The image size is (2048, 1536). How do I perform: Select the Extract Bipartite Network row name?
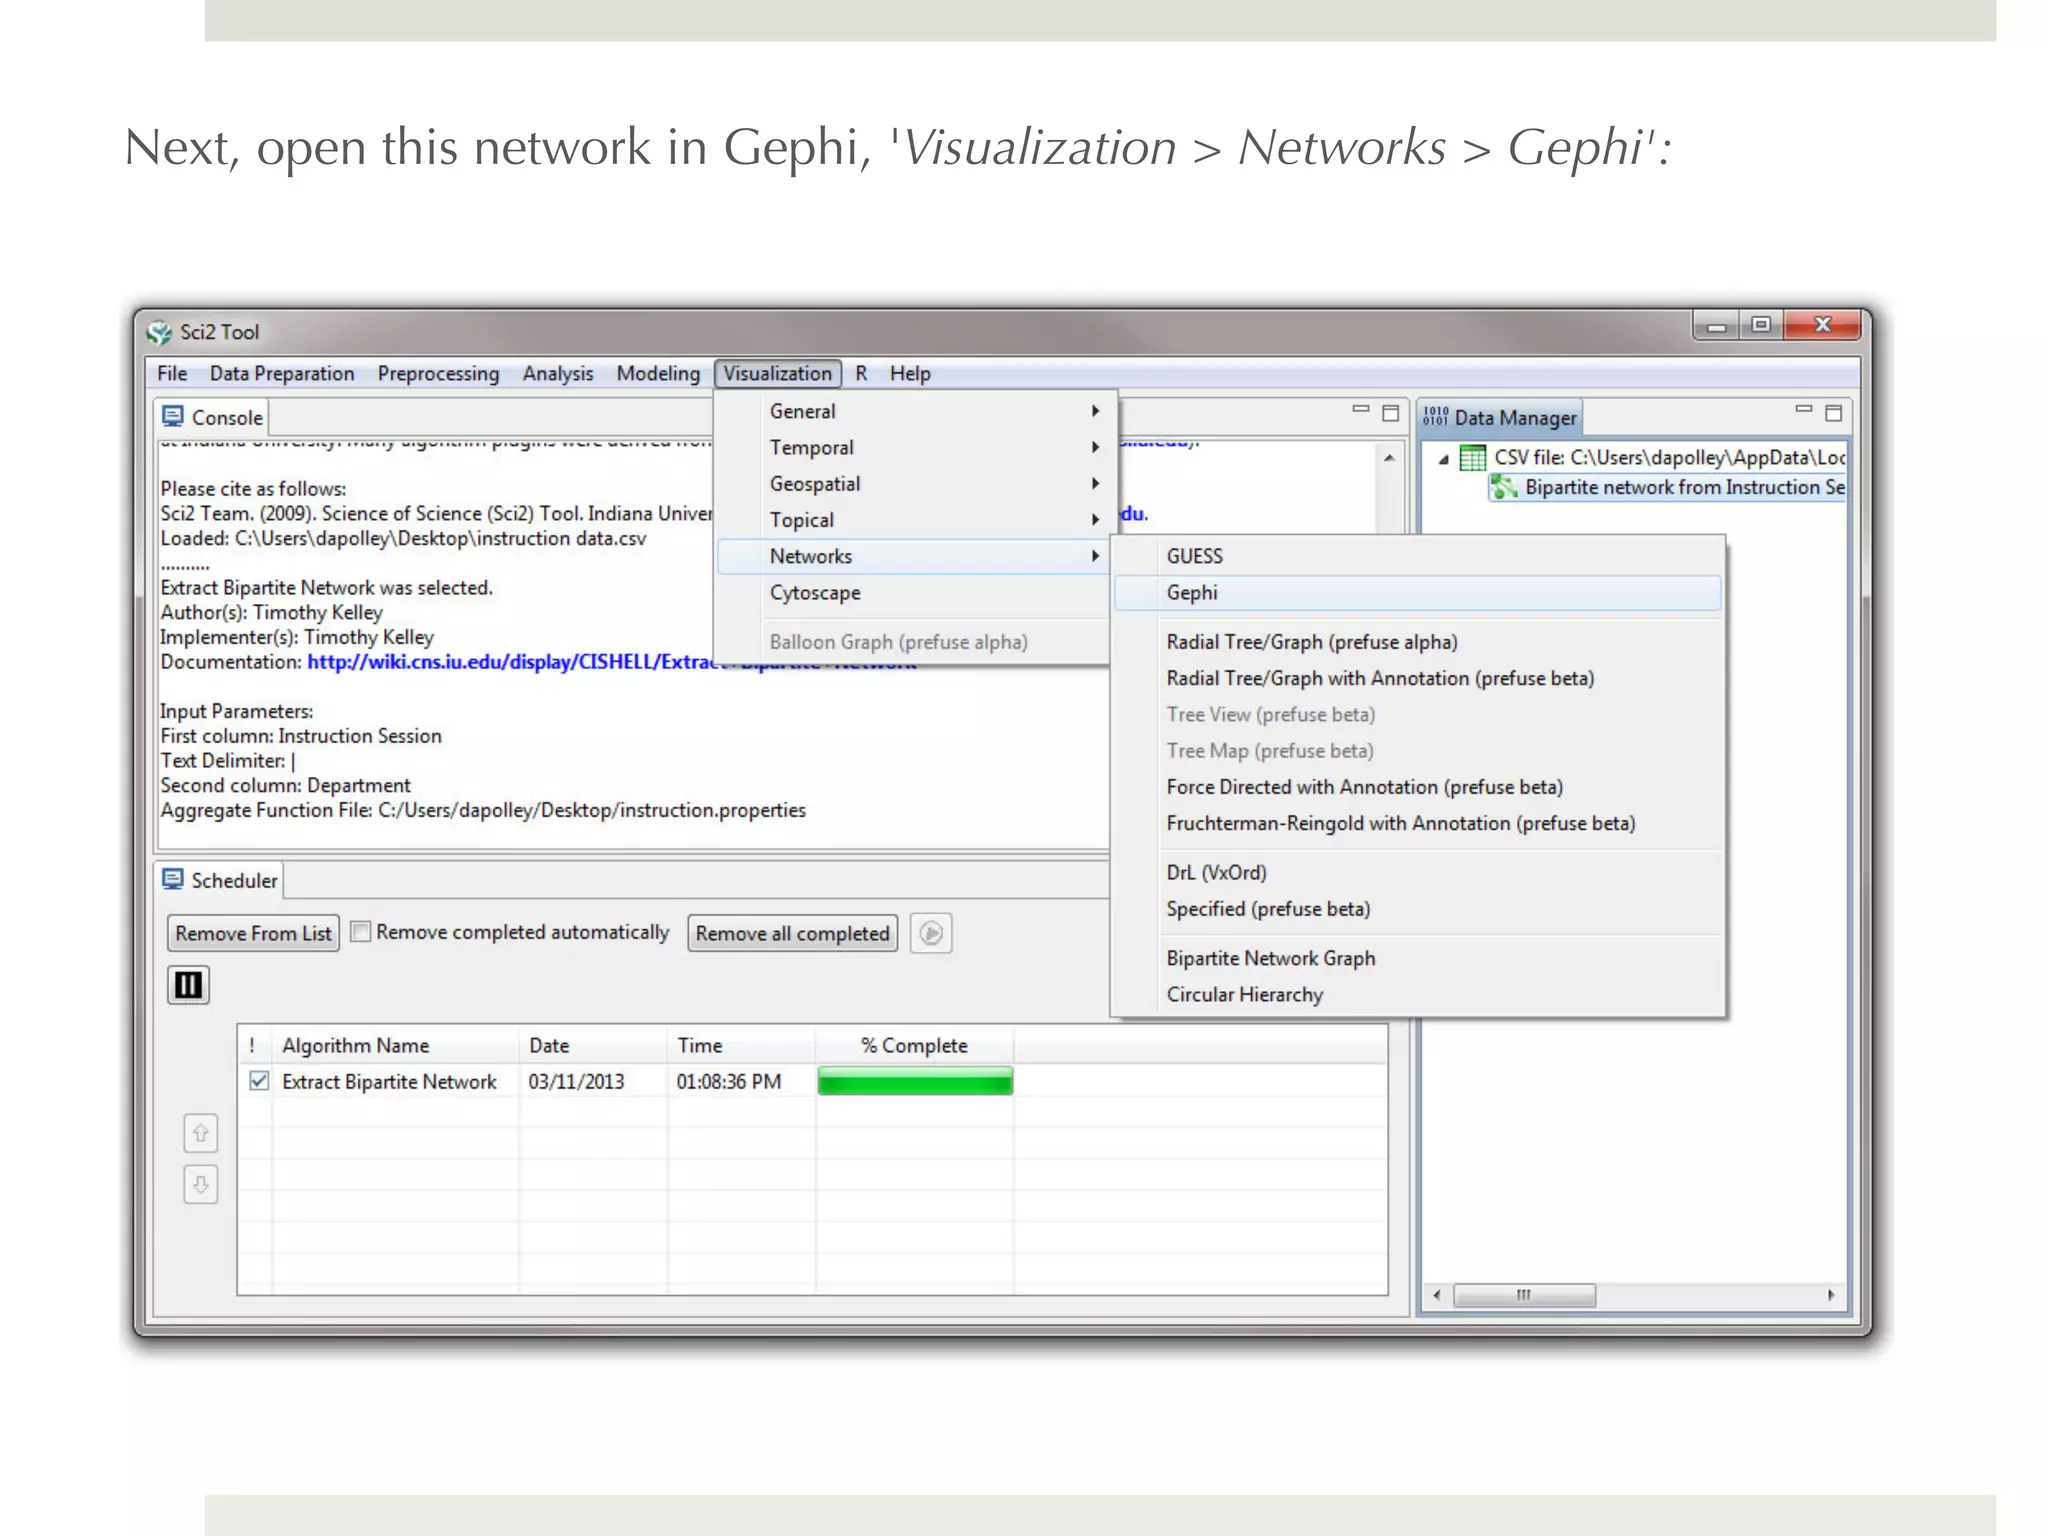tap(389, 1081)
